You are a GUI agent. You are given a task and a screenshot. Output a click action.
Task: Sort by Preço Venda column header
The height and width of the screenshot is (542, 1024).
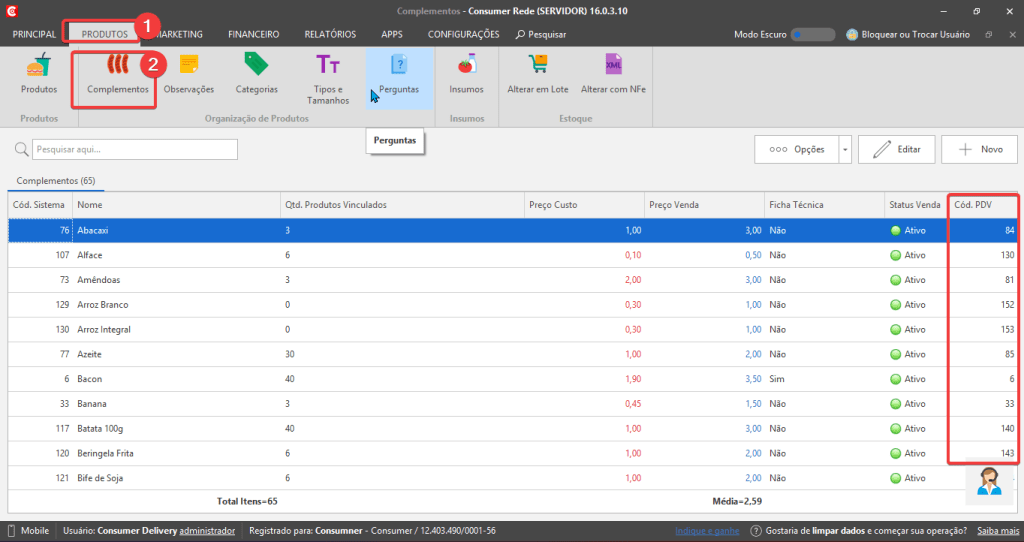(x=704, y=205)
